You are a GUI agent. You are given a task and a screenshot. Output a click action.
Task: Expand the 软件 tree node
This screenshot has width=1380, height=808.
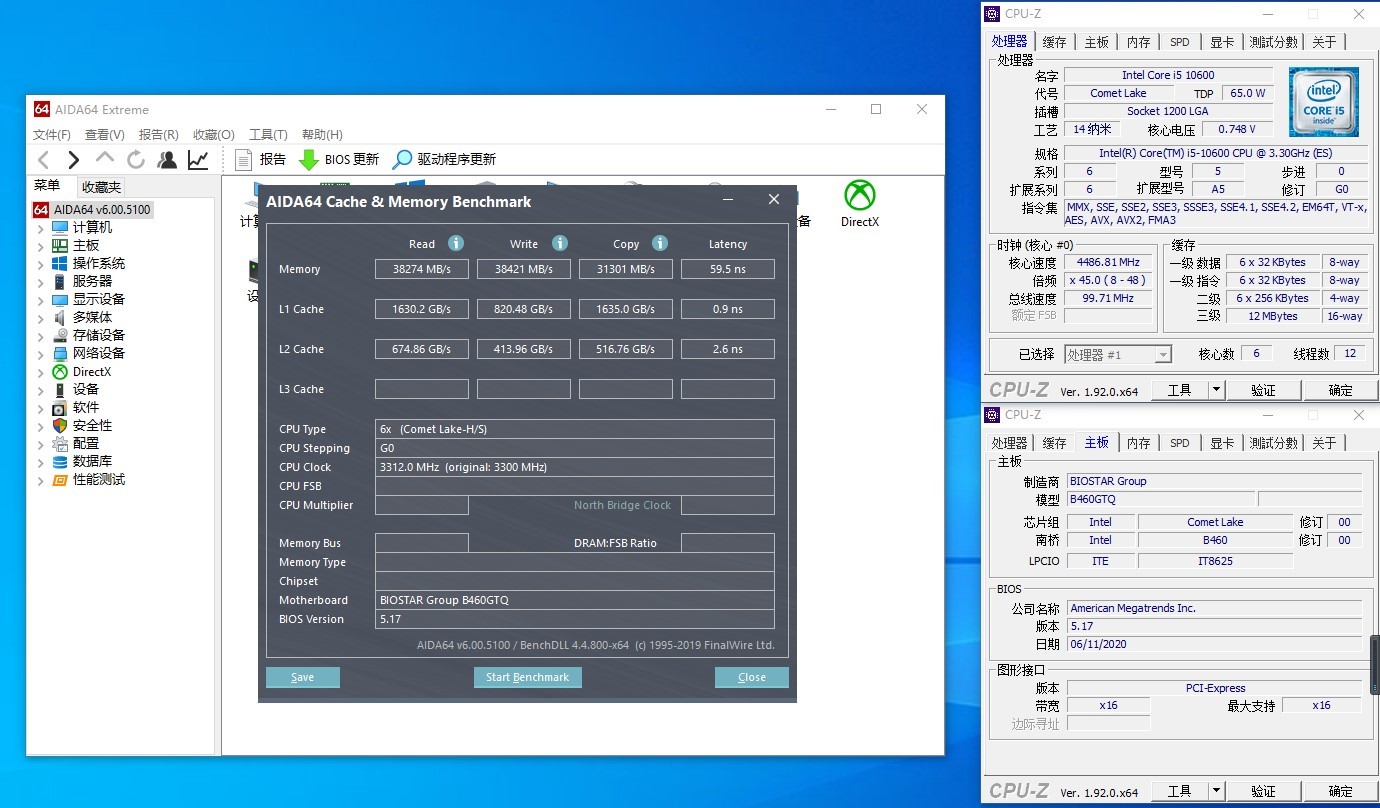click(x=41, y=408)
